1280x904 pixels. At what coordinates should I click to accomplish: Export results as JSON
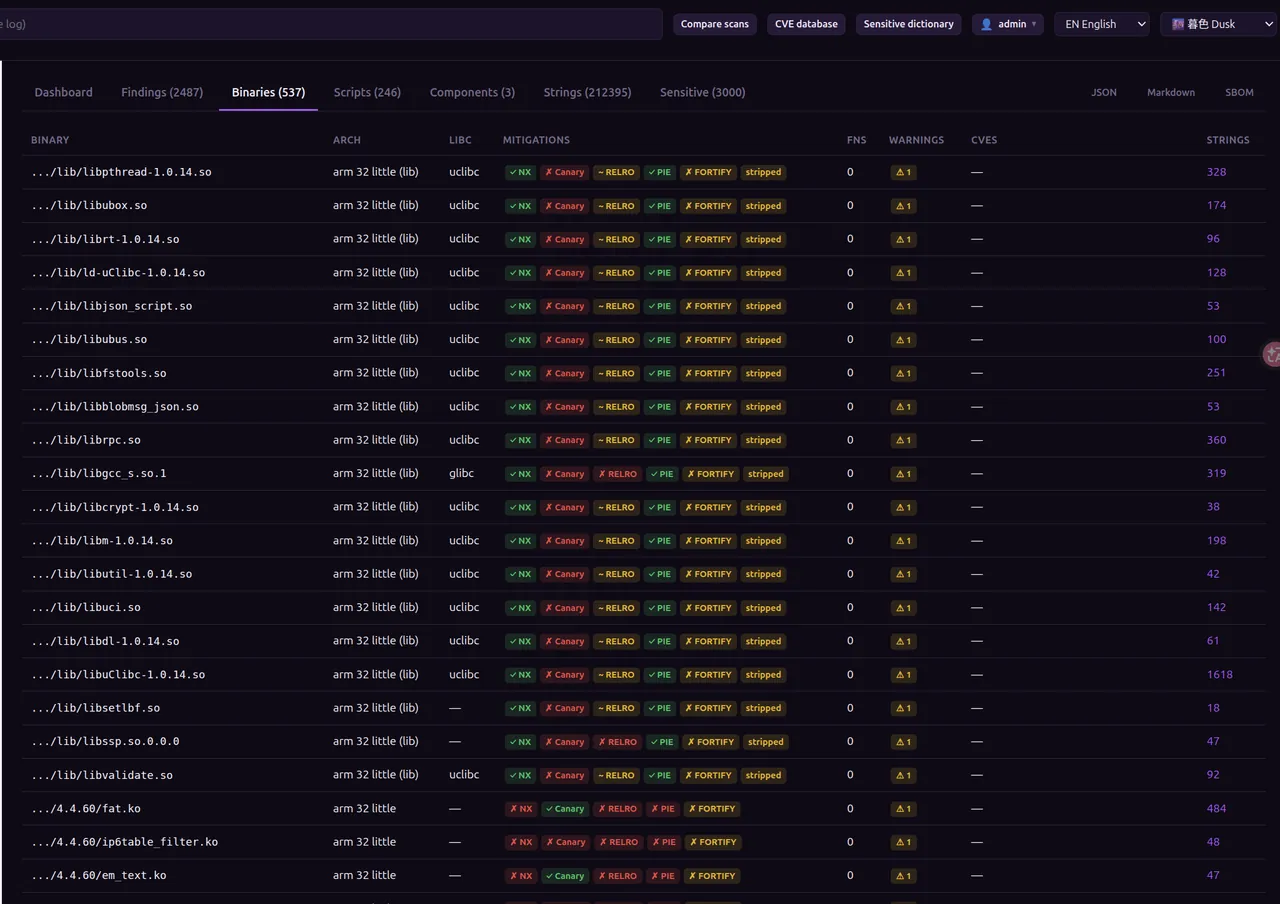coord(1104,92)
